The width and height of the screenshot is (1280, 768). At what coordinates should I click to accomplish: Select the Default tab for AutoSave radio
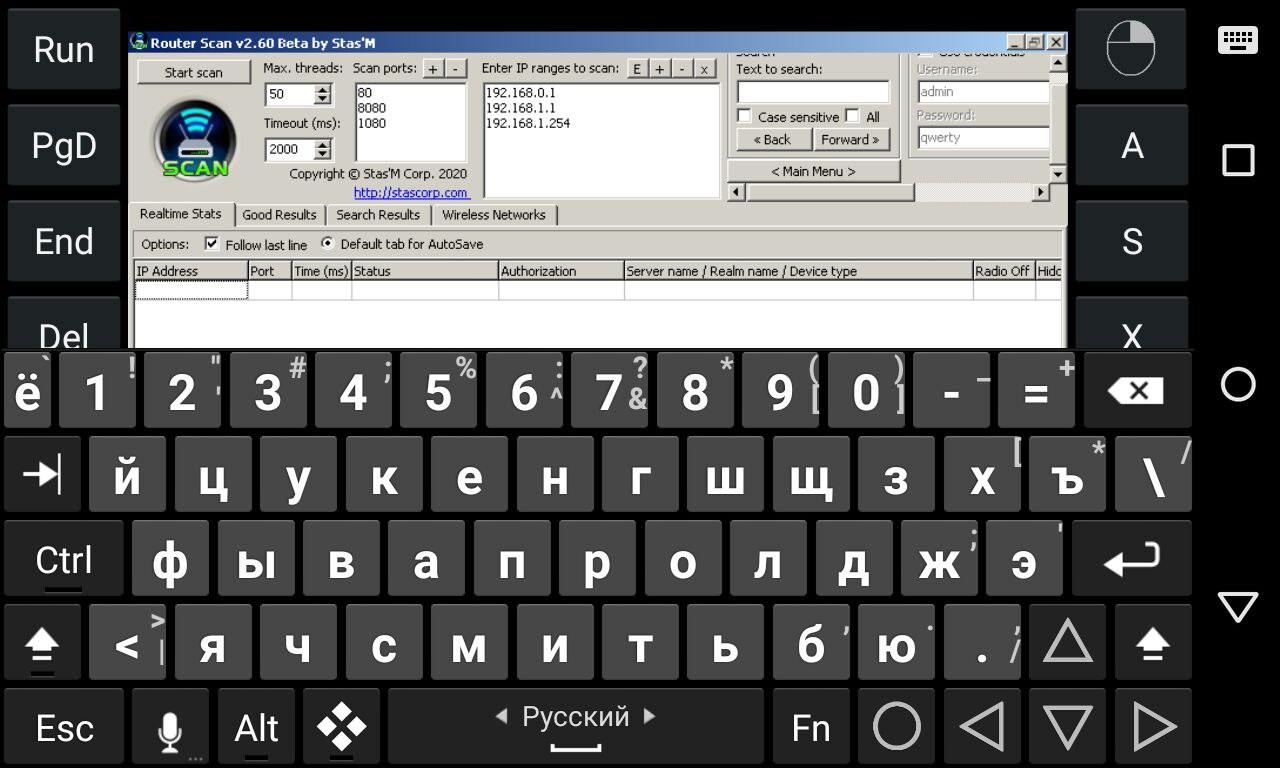pyautogui.click(x=328, y=243)
